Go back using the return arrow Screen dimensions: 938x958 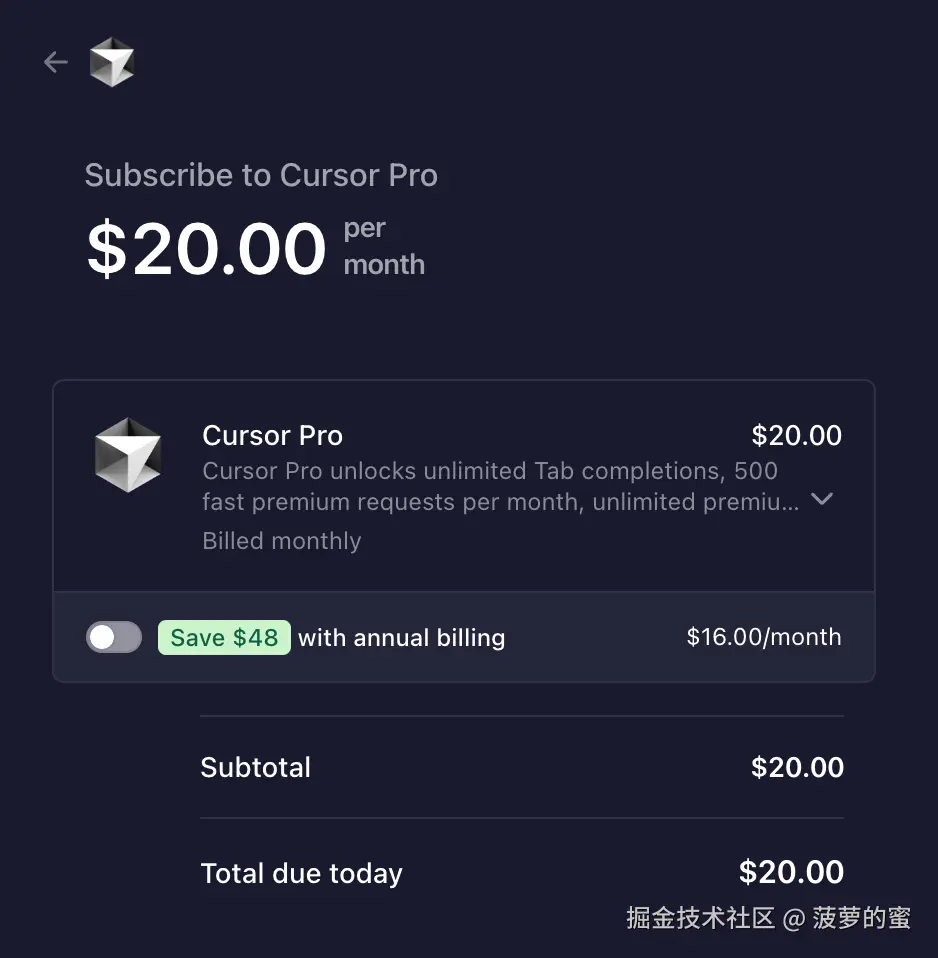(55, 62)
